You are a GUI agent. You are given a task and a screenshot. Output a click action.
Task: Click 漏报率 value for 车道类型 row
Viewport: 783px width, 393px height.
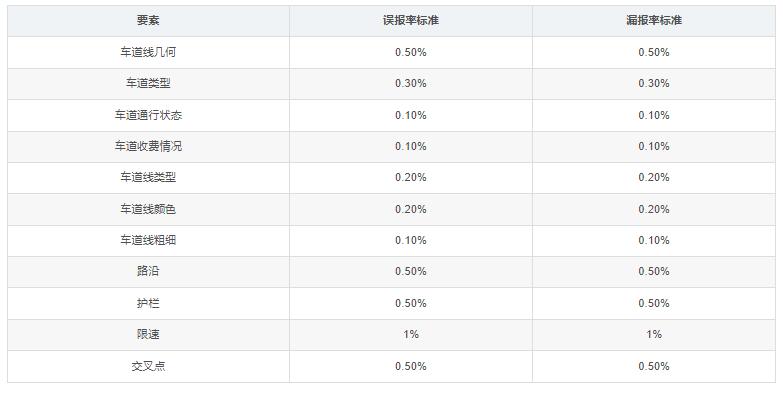pyautogui.click(x=654, y=83)
